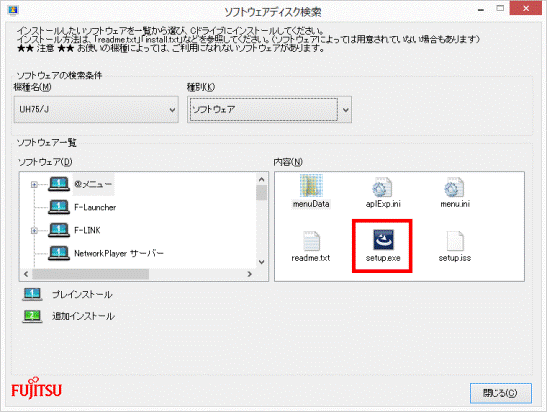Click the window title bar app icon

point(13,10)
